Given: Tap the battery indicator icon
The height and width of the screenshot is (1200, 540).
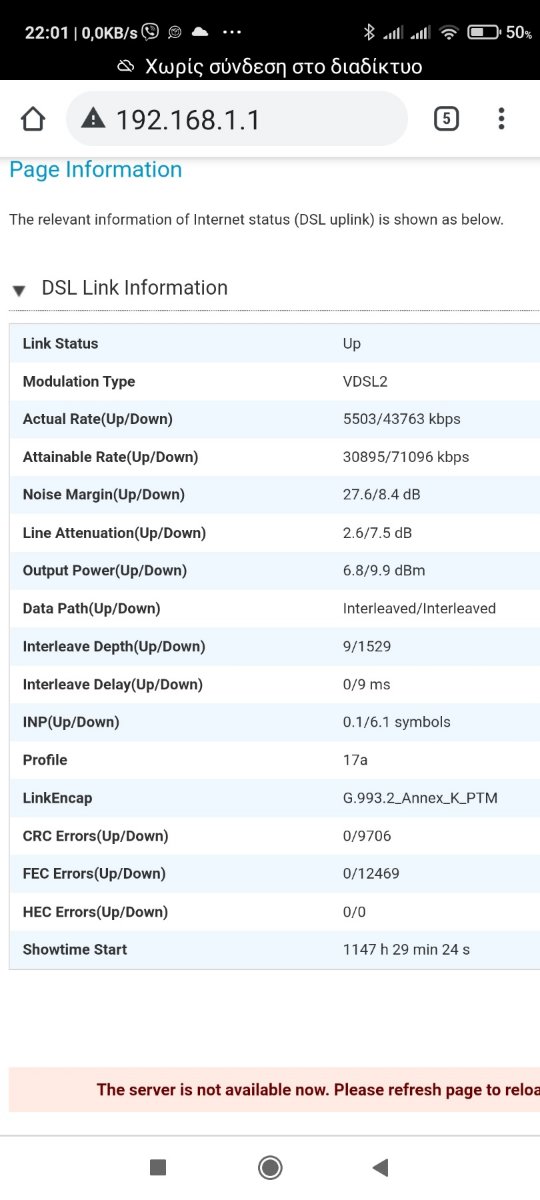Looking at the screenshot, I should point(484,33).
